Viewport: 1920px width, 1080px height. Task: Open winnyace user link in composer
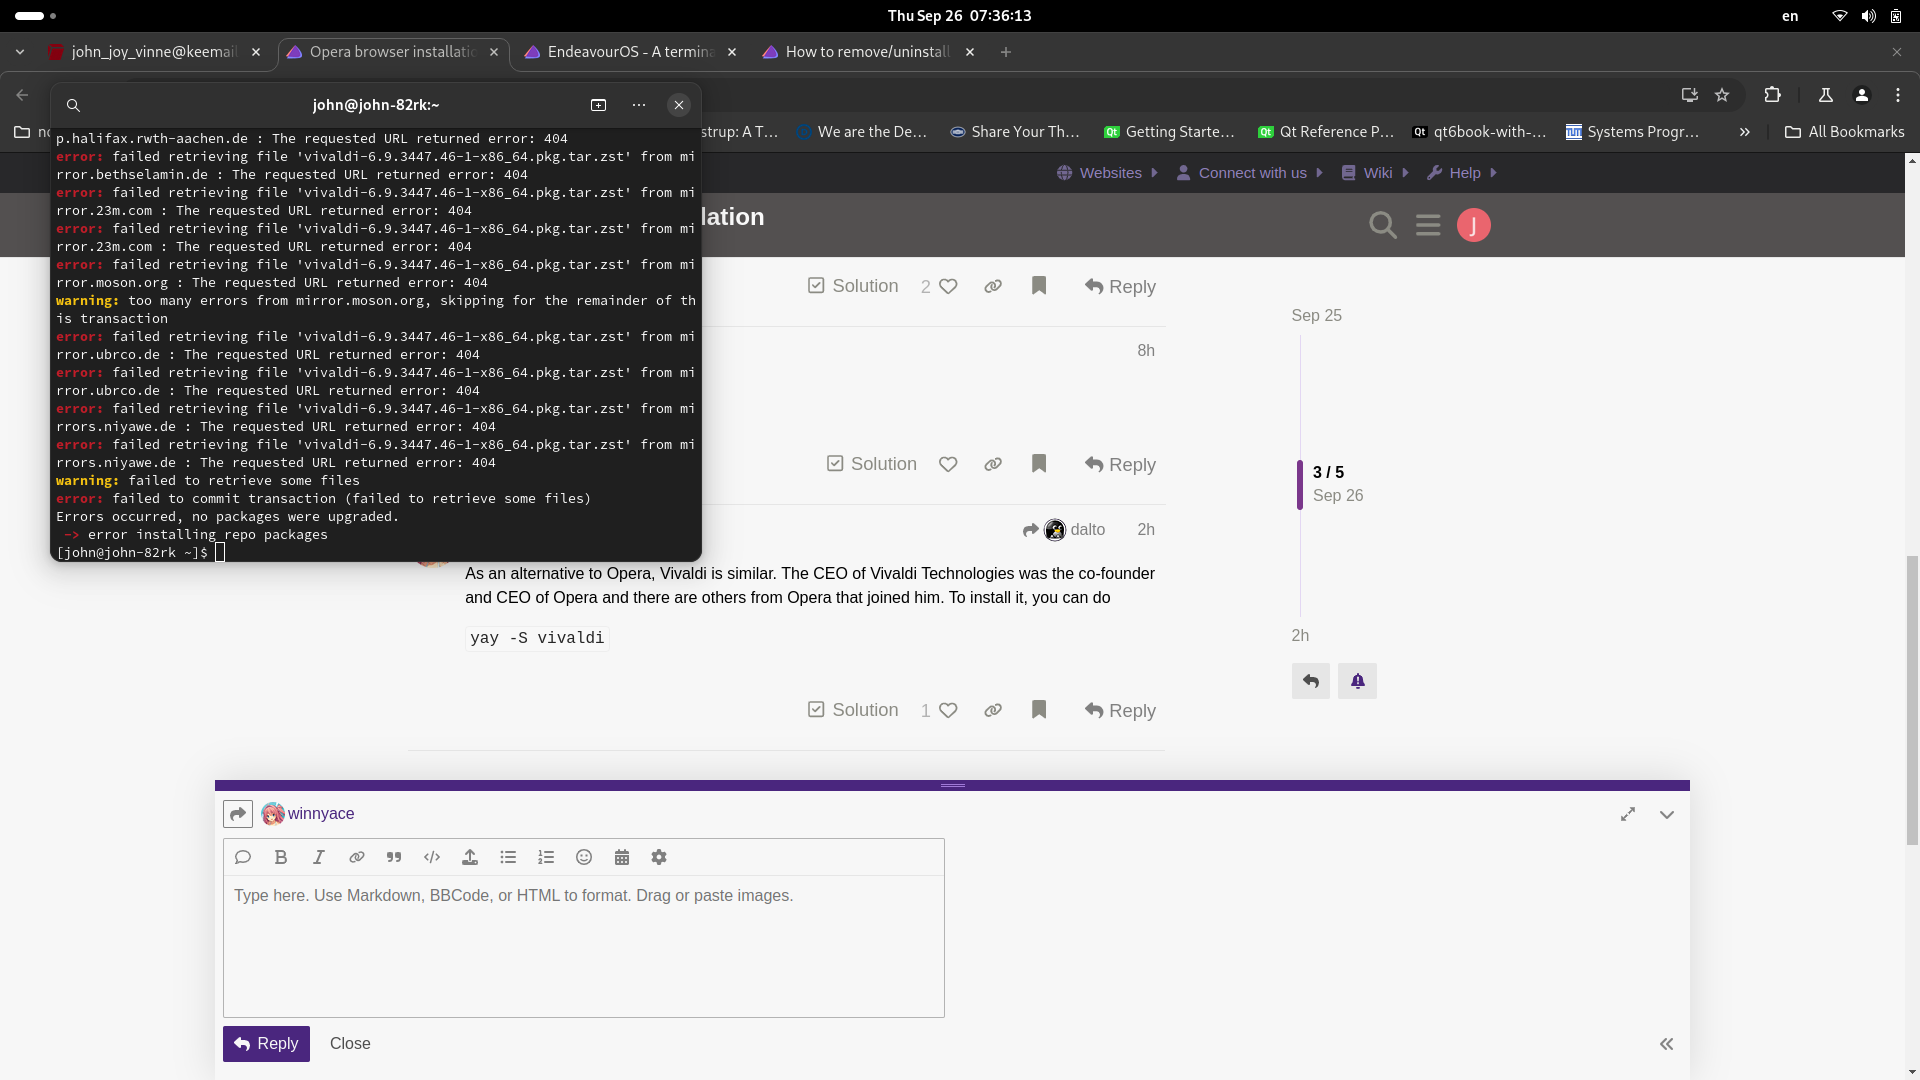coord(321,814)
